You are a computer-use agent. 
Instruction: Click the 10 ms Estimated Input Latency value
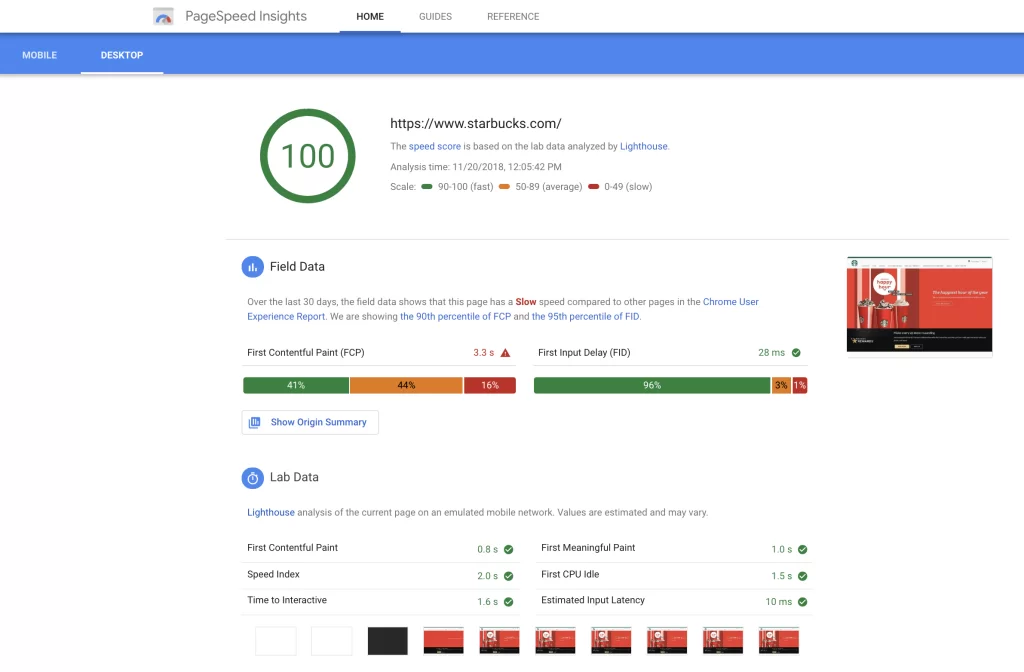point(778,602)
